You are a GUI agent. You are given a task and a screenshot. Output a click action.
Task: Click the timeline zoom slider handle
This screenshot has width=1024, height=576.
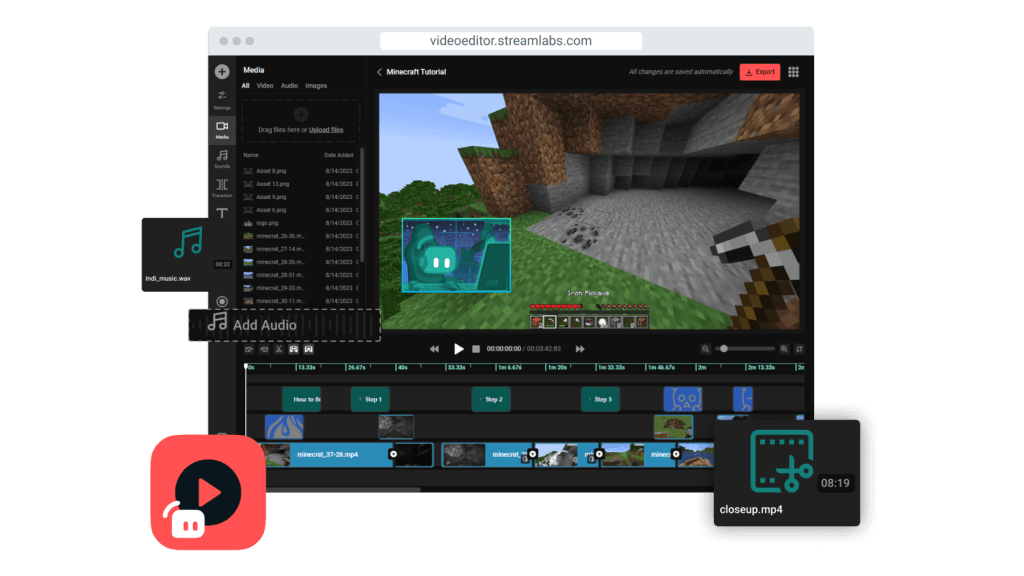(x=724, y=349)
